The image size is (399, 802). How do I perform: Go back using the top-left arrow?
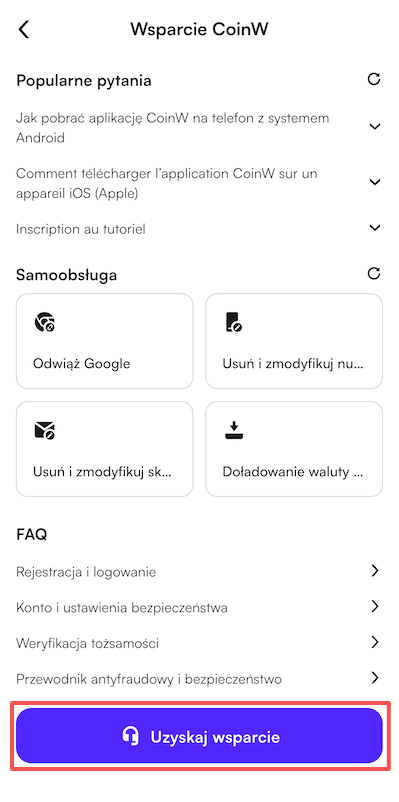(24, 29)
